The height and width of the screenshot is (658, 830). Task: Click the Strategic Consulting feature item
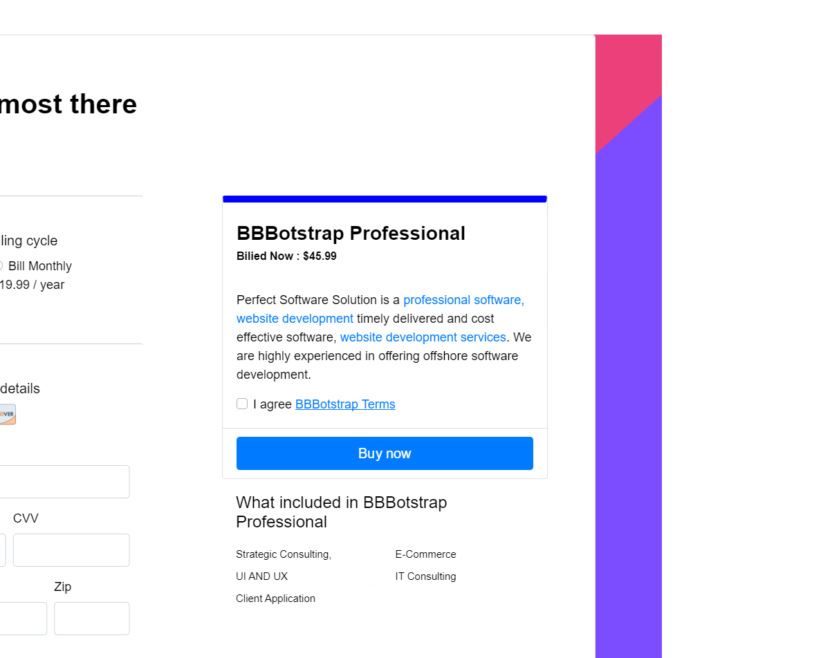point(283,554)
